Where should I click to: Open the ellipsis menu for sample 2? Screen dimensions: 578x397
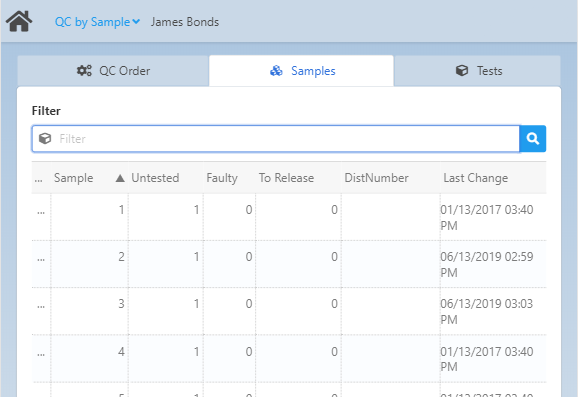tap(41, 259)
